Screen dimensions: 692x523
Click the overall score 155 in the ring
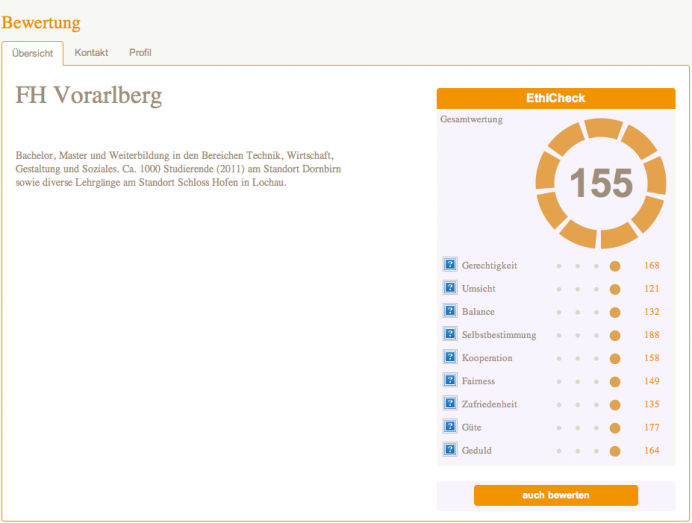tap(601, 183)
